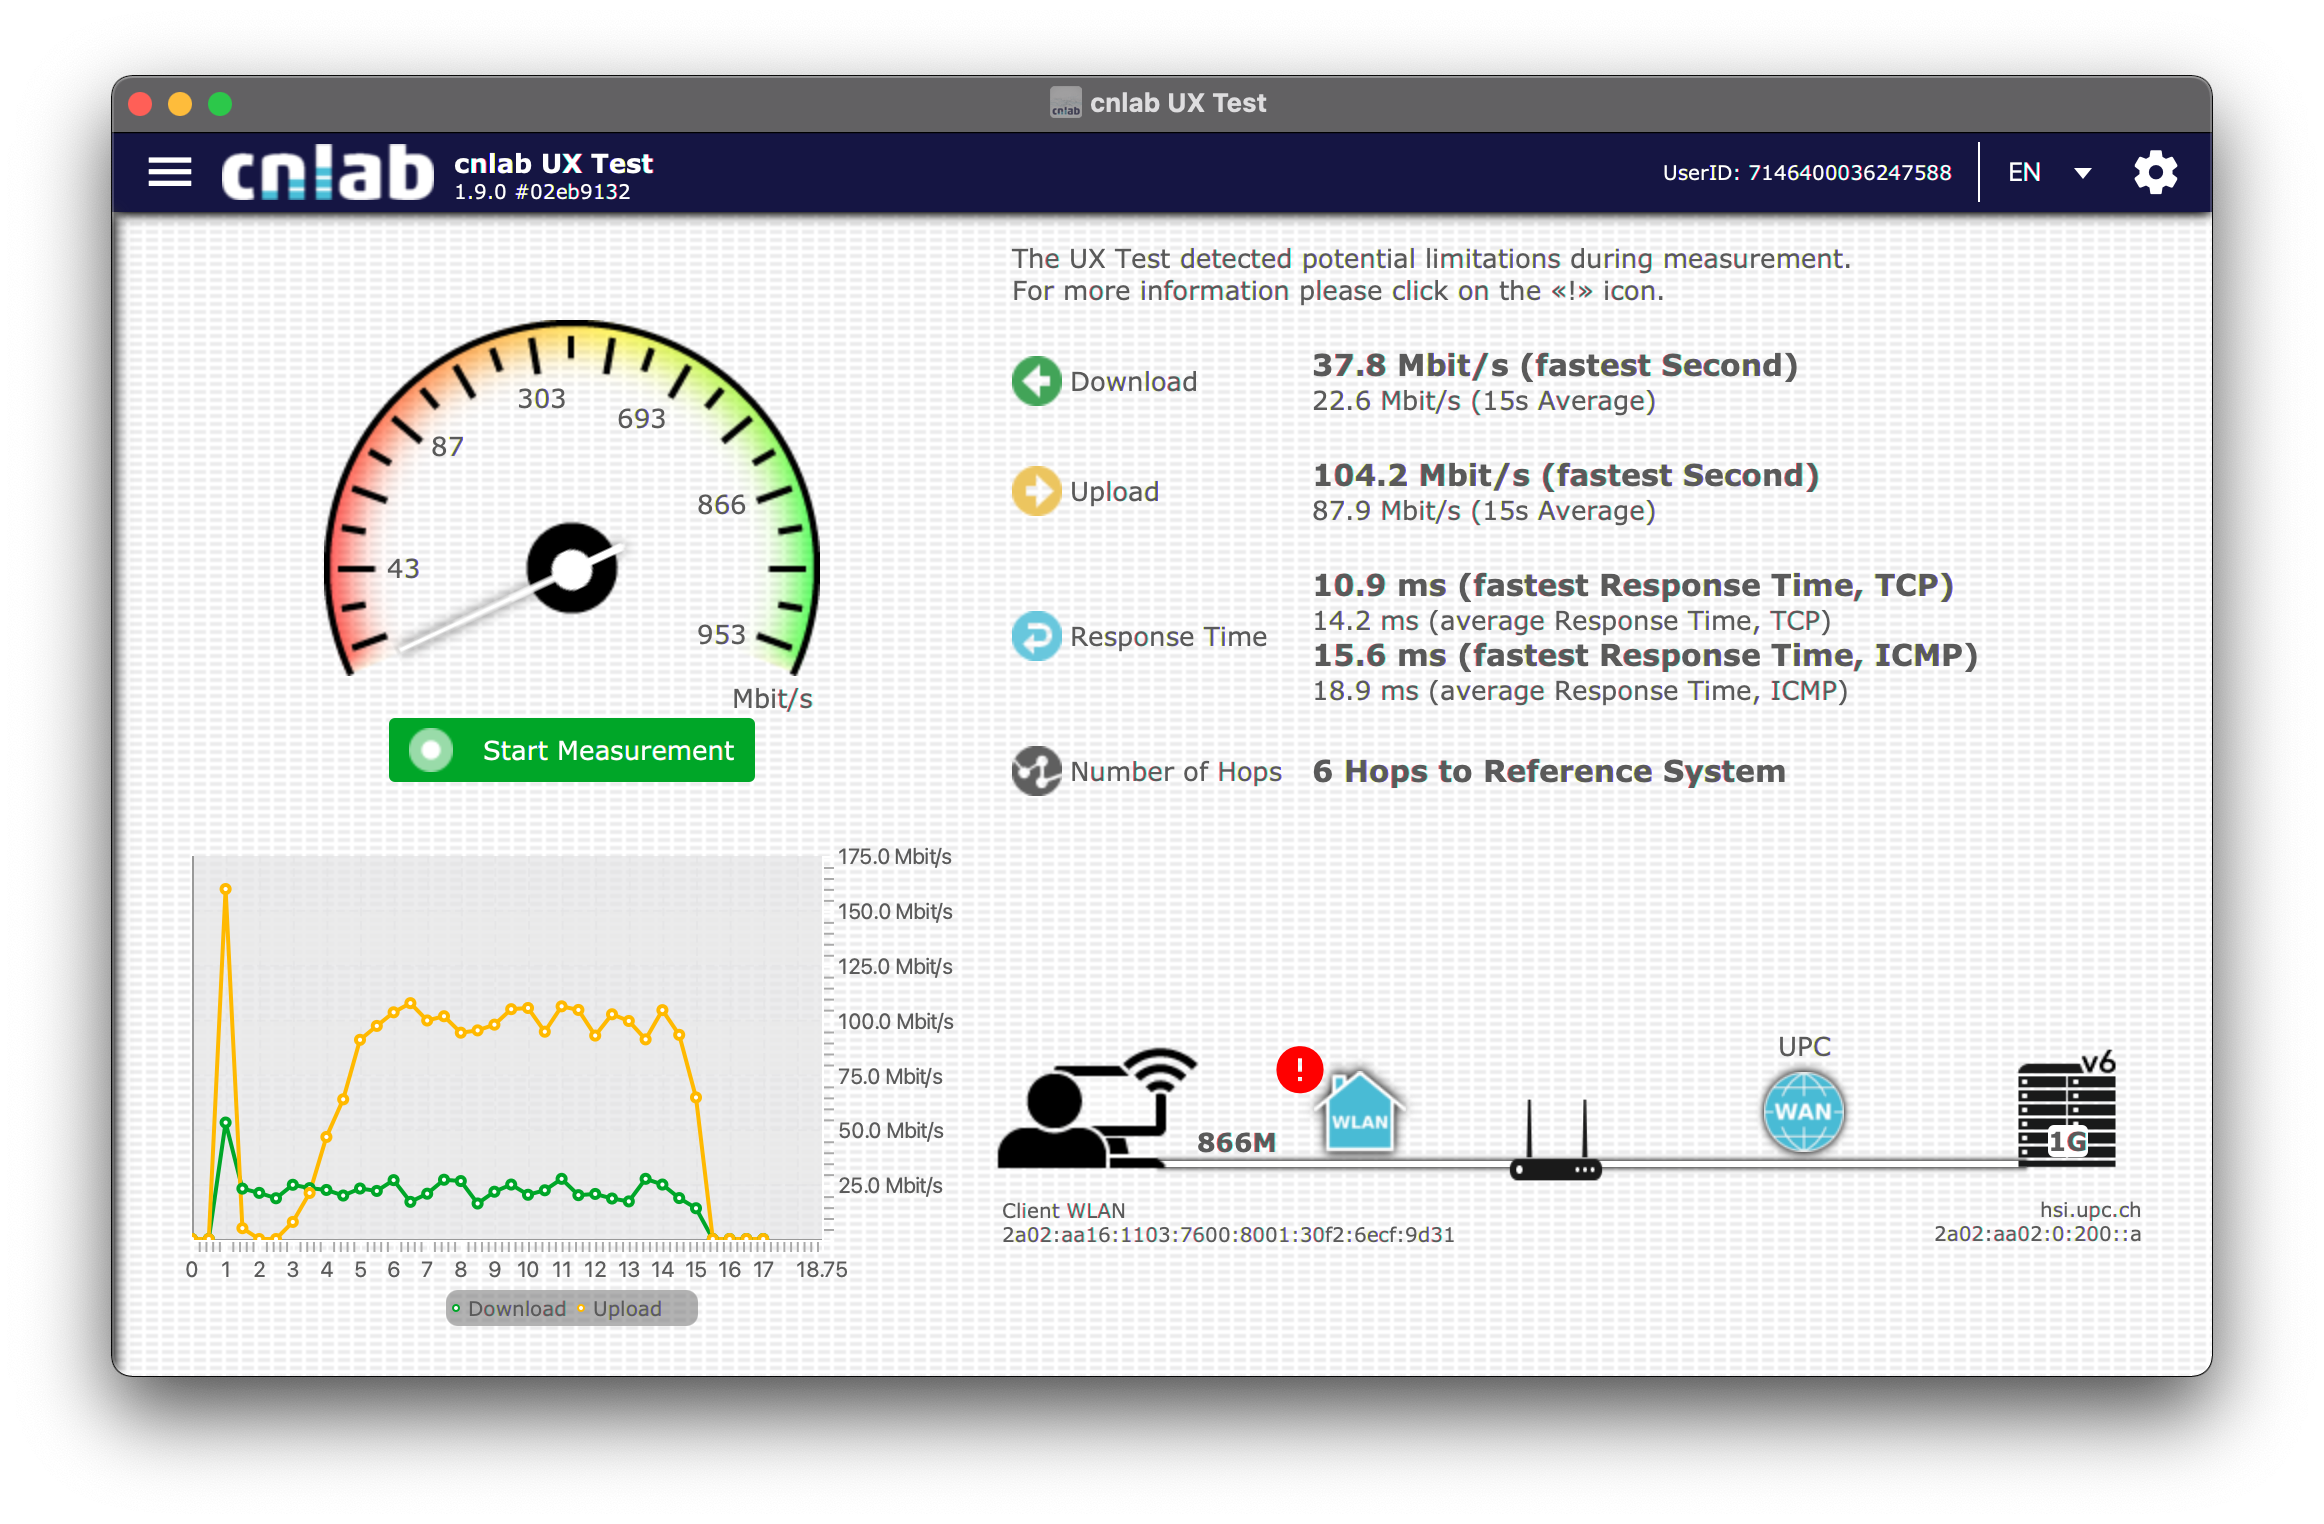
Task: Click the green Download arrow icon
Action: click(x=1036, y=382)
